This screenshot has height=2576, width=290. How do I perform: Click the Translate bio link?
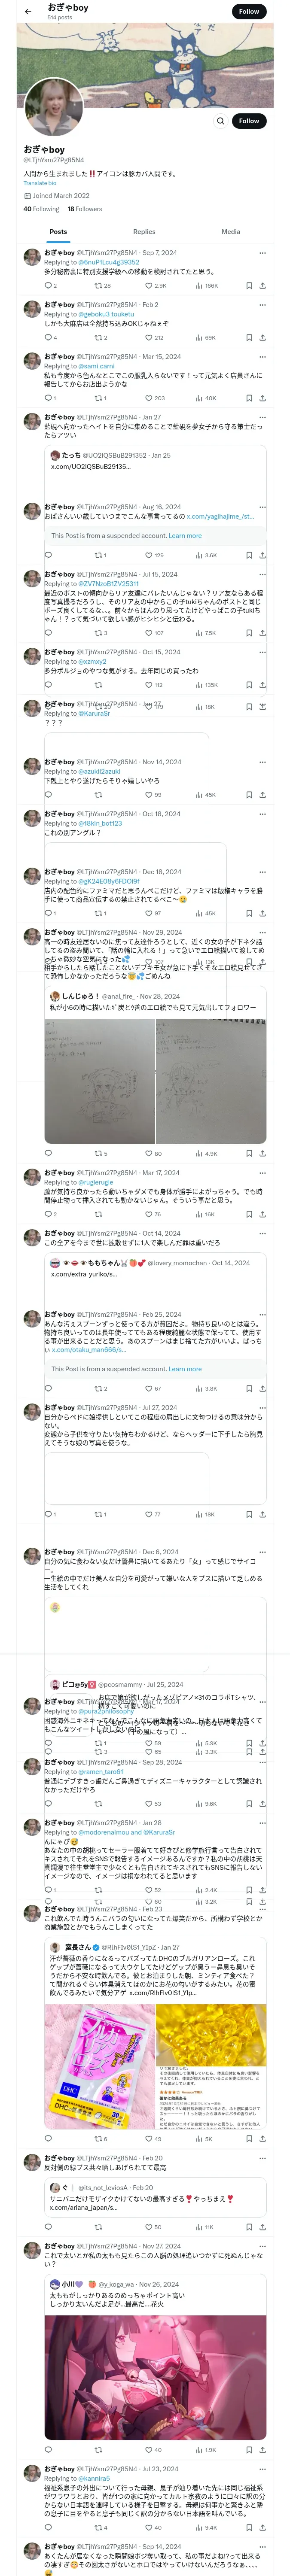[x=40, y=183]
